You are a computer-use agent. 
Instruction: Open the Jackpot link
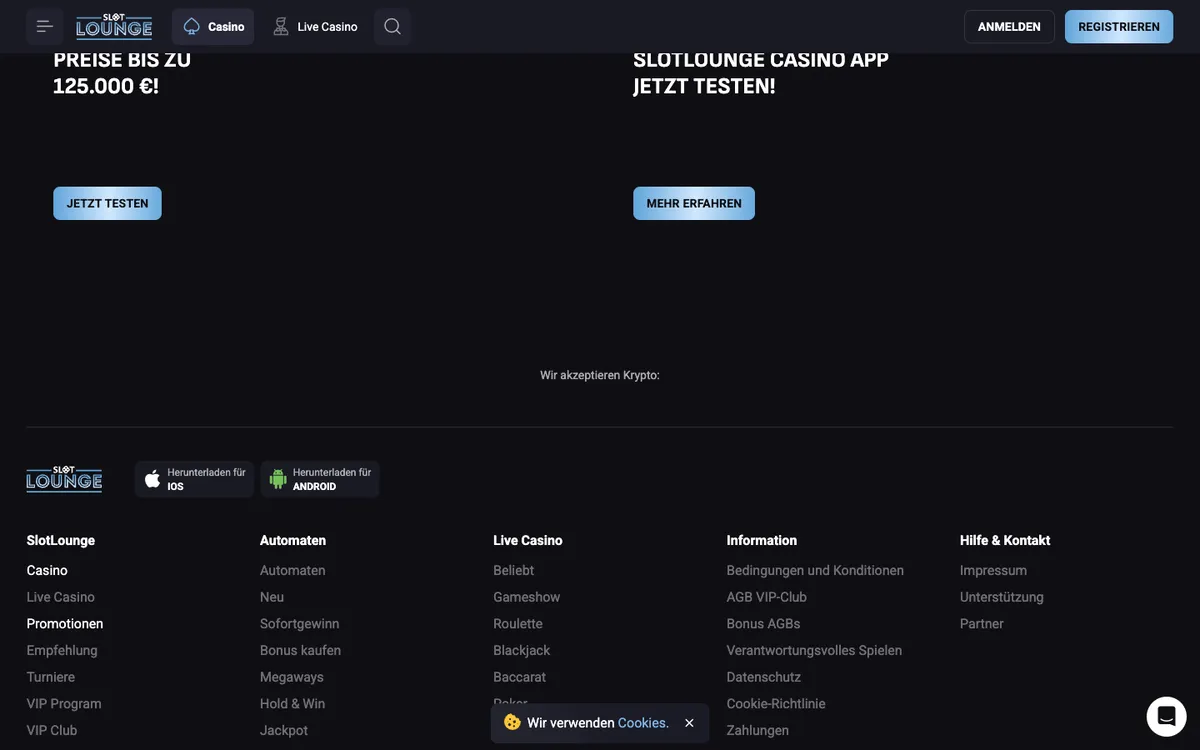[284, 730]
